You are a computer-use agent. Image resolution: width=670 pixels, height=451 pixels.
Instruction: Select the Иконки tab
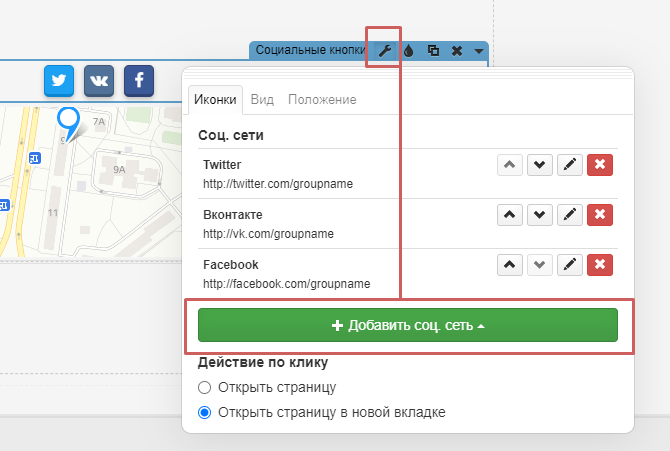point(215,100)
